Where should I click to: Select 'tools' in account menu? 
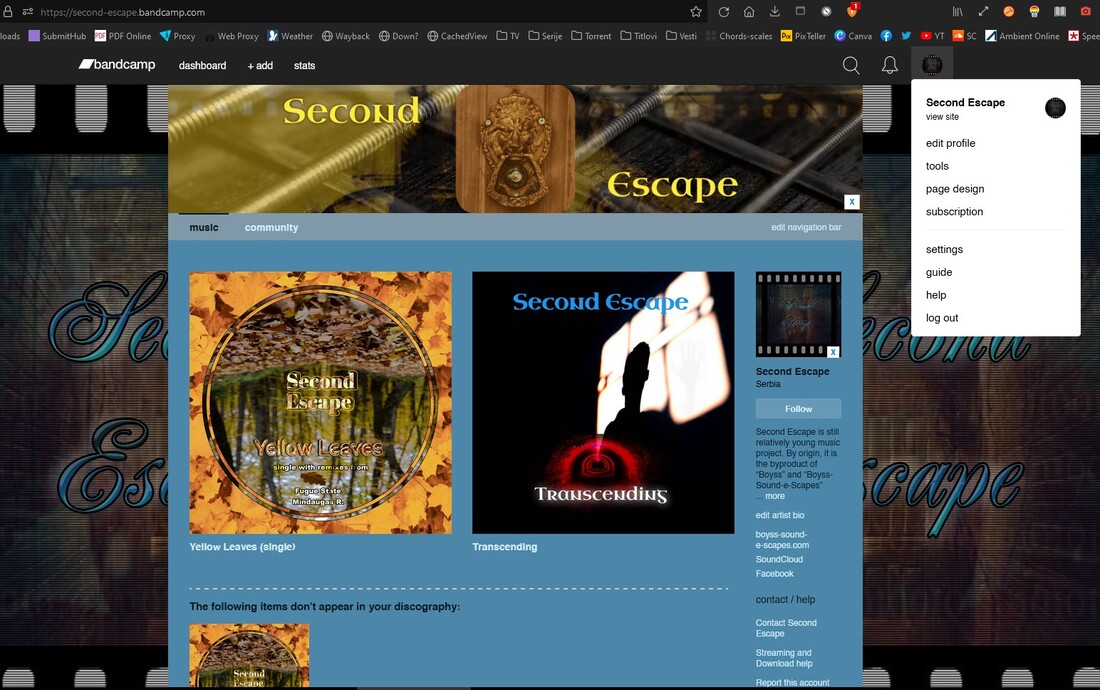[x=937, y=166]
